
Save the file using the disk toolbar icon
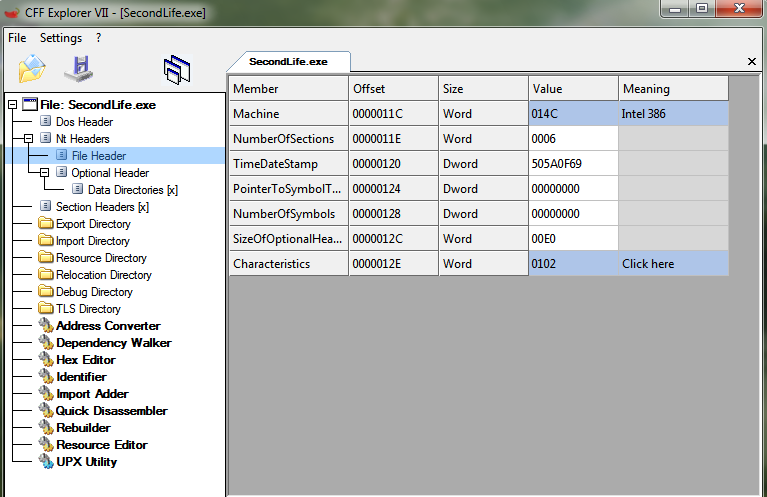pos(79,69)
